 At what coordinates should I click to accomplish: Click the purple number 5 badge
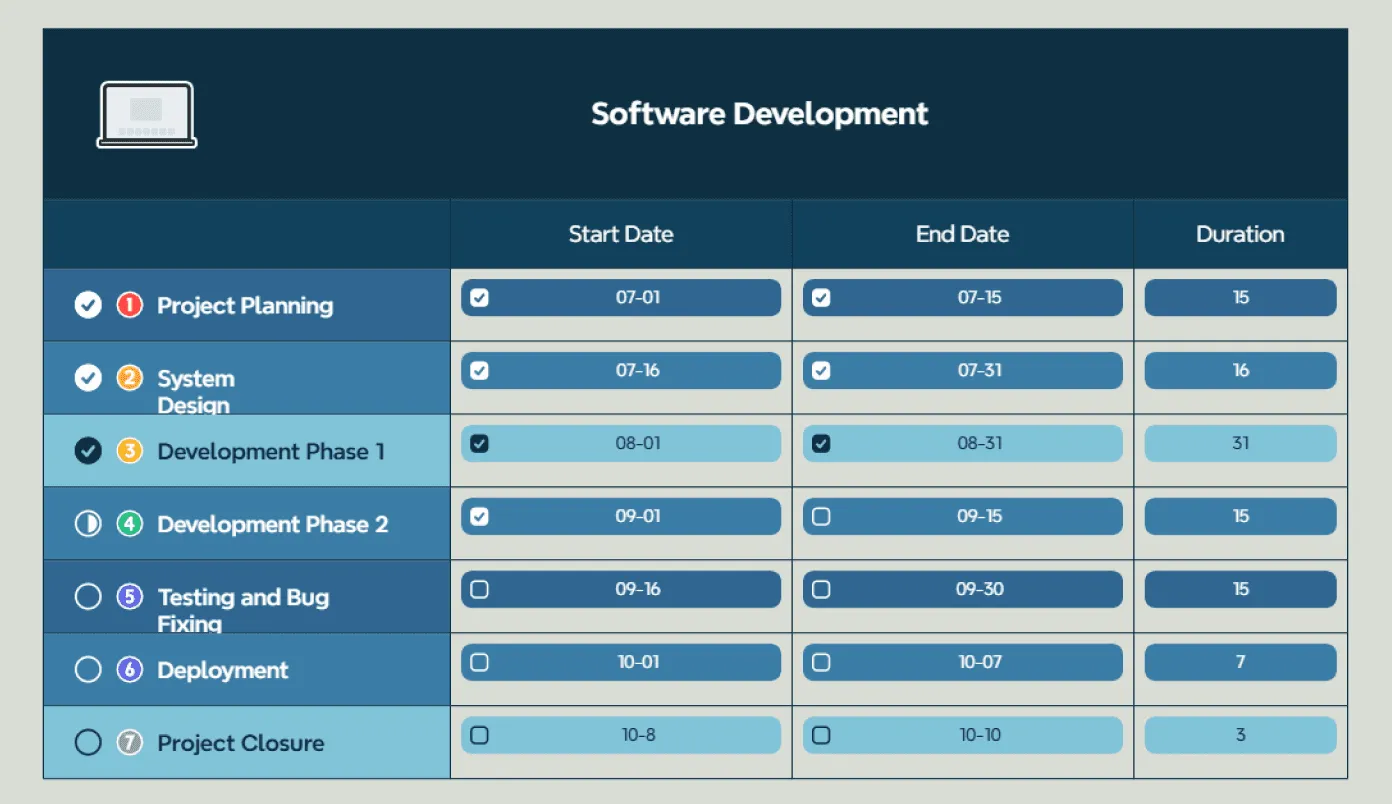point(130,597)
